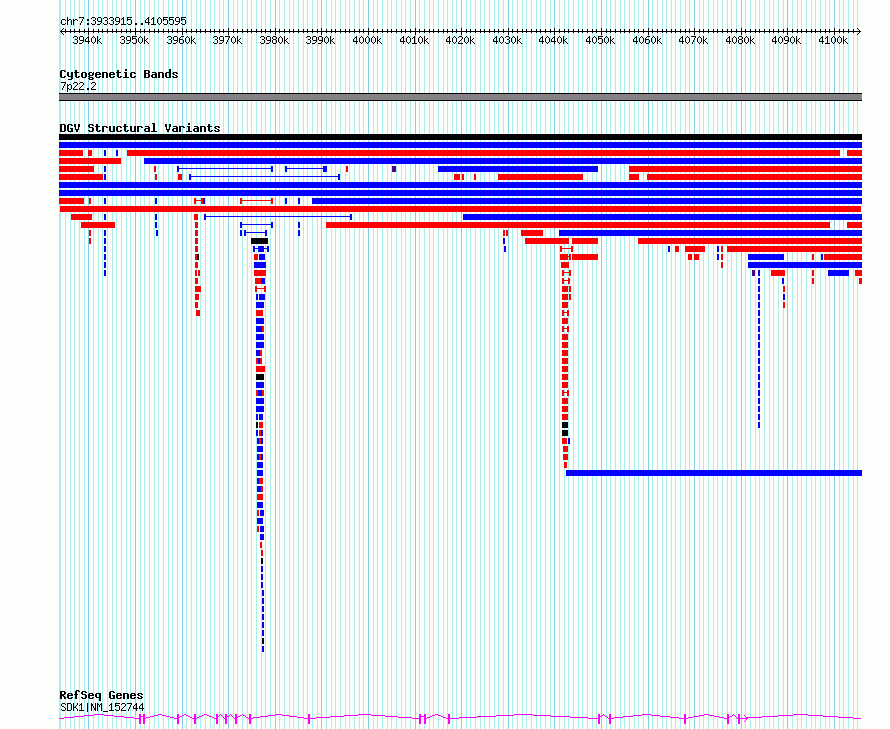Click the chr7:3933915..4105595 coordinate label
Screen dimensions: 890x729
click(123, 22)
